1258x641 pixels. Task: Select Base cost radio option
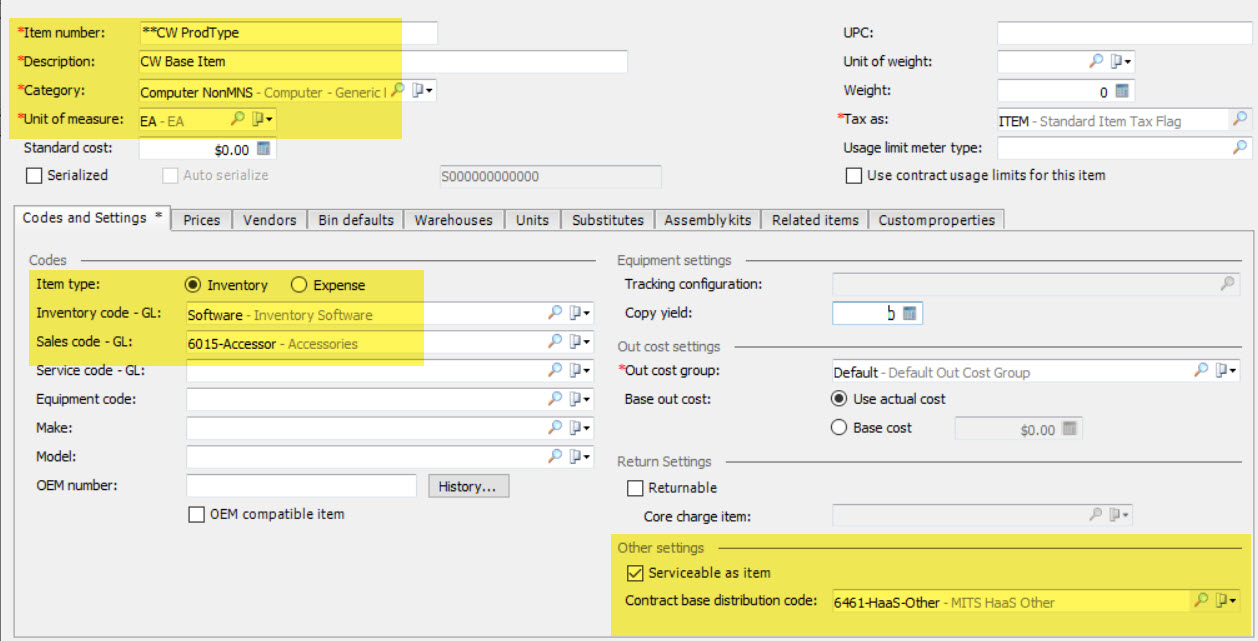[x=840, y=428]
